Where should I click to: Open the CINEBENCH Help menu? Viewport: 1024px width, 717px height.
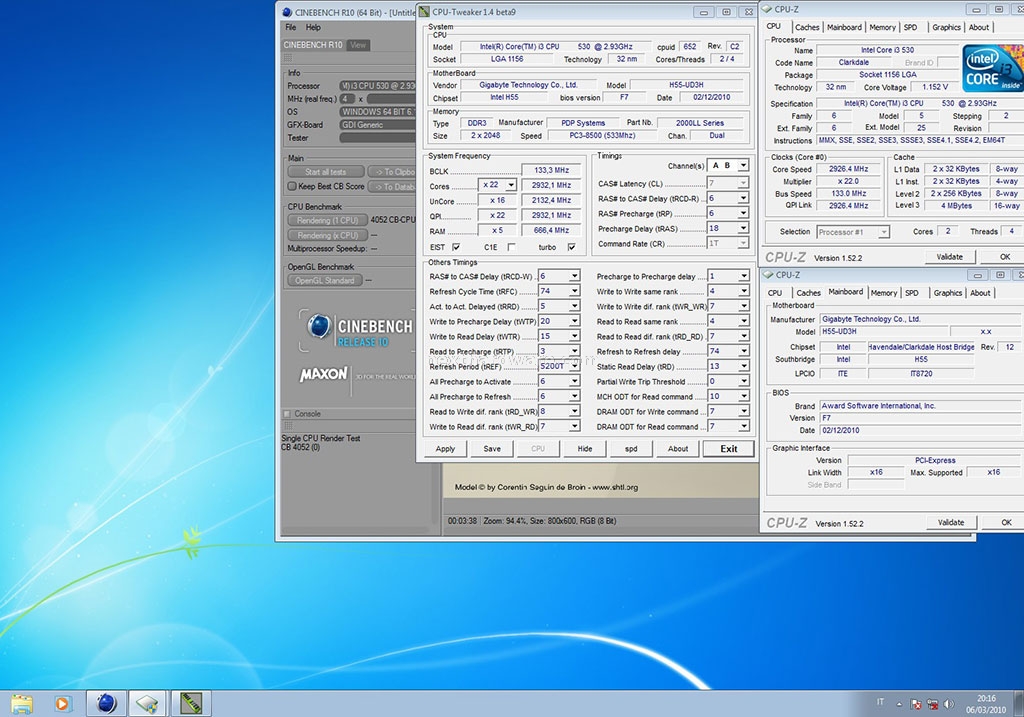click(313, 27)
